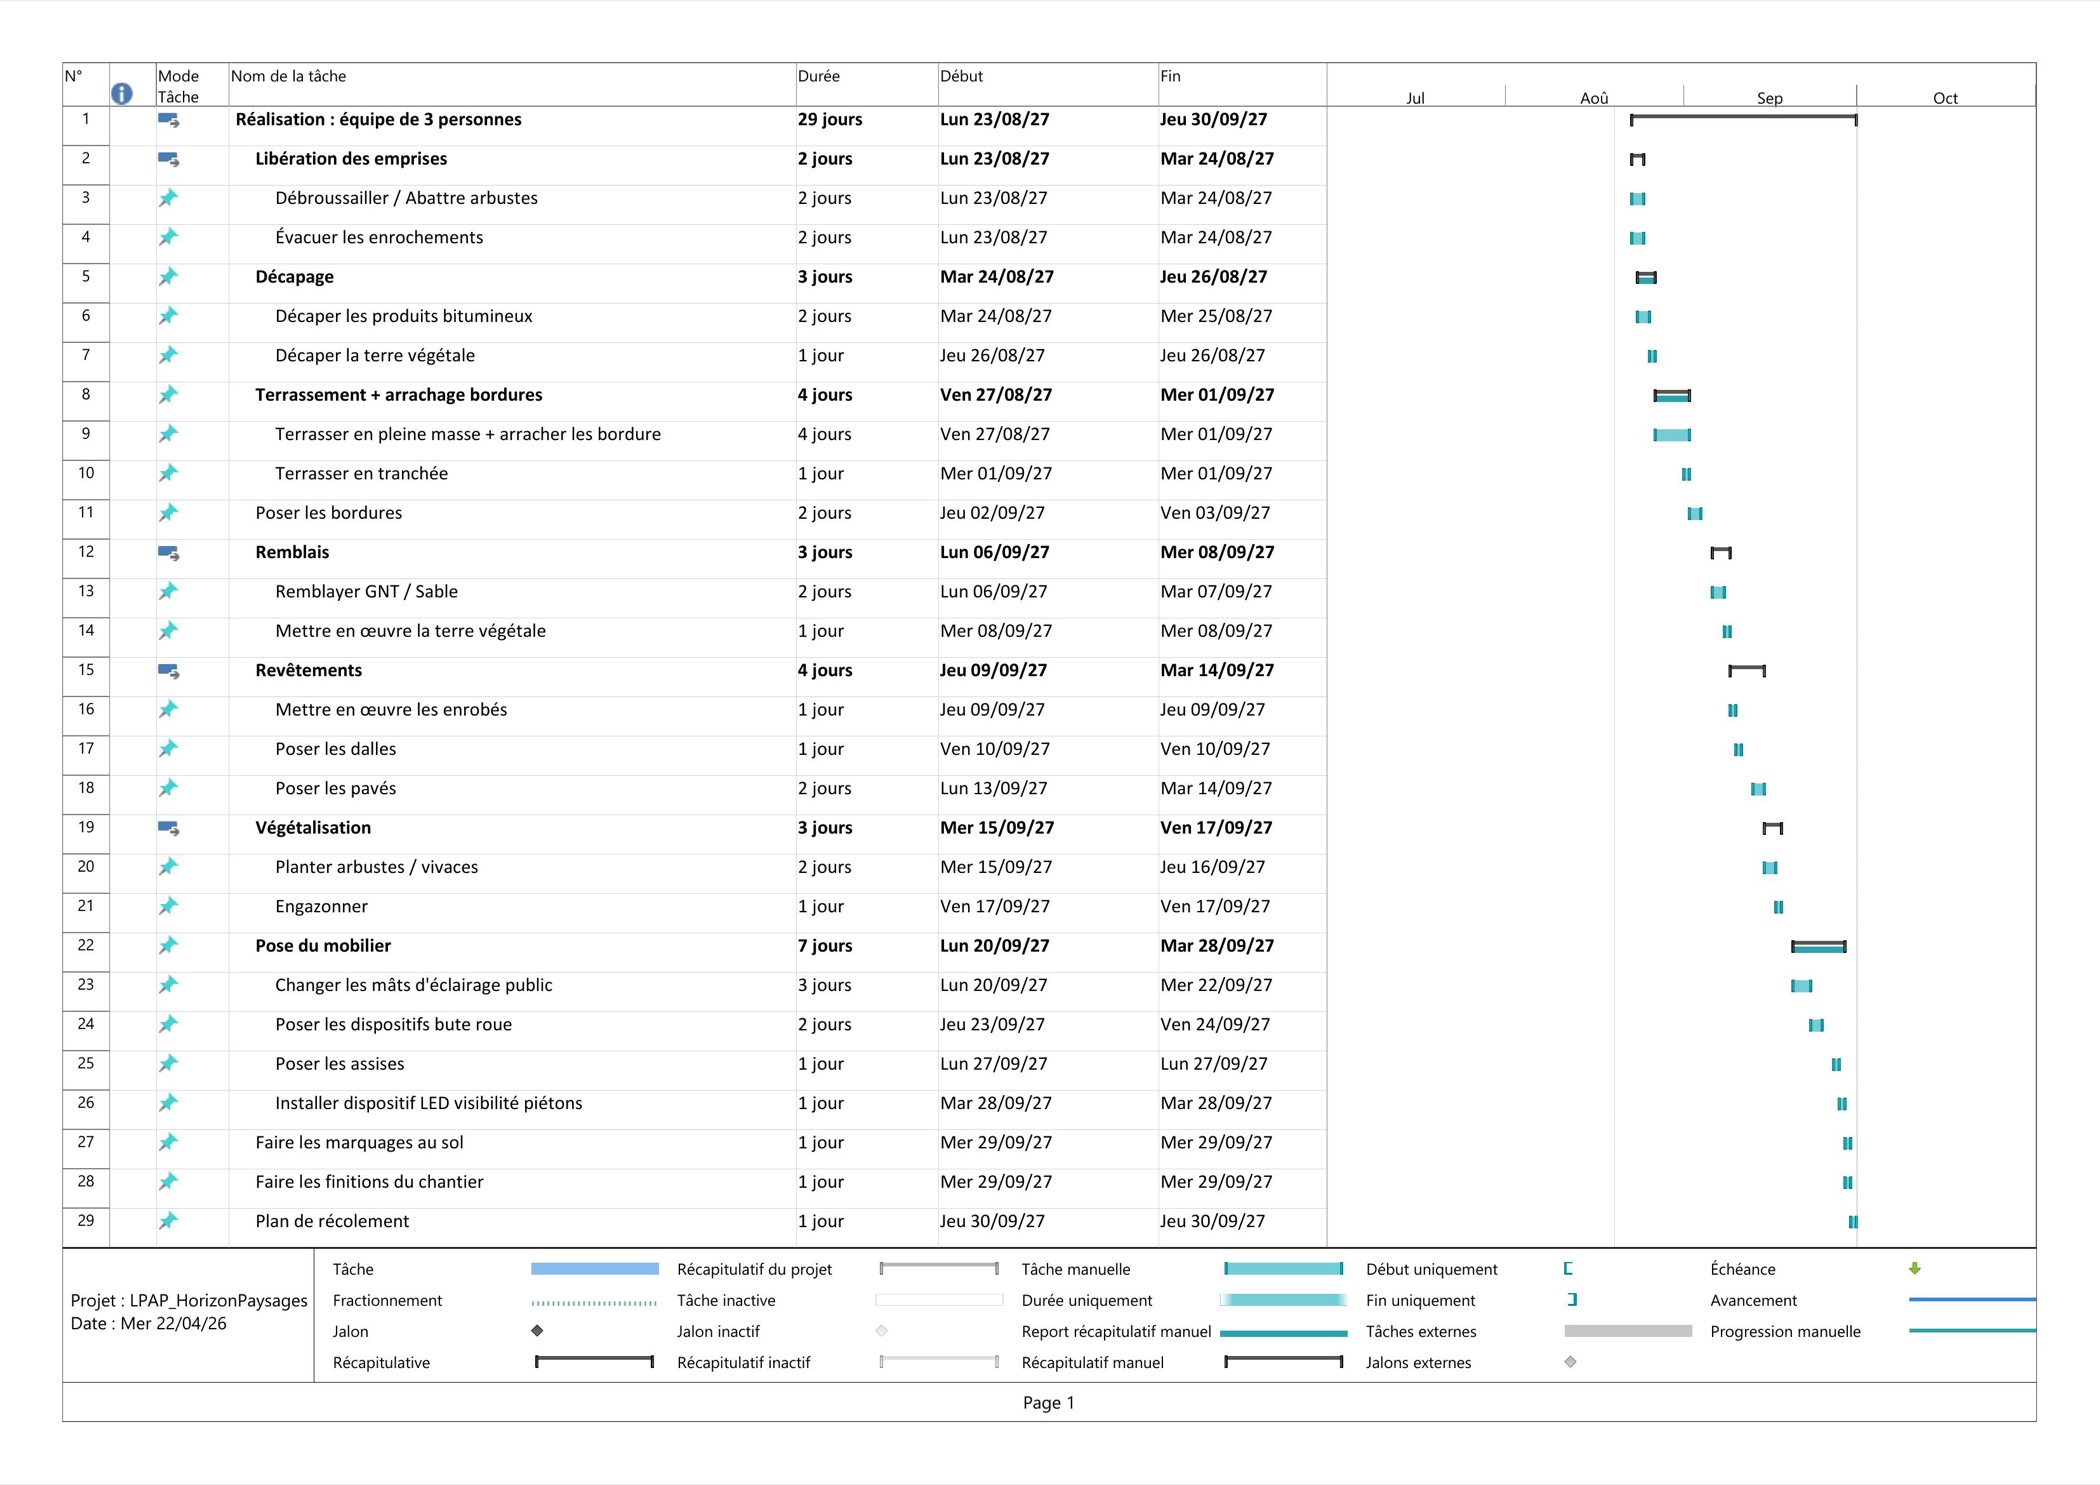Viewport: 2100px width, 1485px height.
Task: Select task Installer dispositif LED visibilité piétons
Action: (428, 1103)
